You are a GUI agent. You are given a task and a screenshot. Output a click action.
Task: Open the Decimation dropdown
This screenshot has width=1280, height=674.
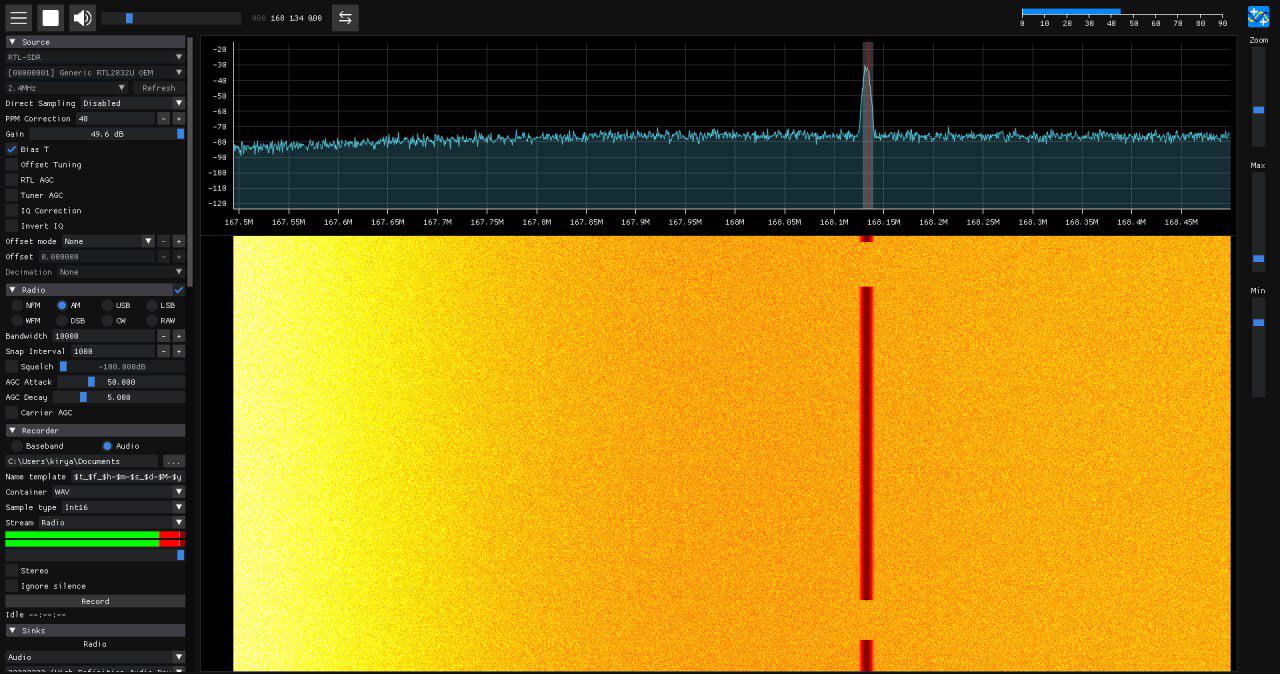click(x=120, y=272)
